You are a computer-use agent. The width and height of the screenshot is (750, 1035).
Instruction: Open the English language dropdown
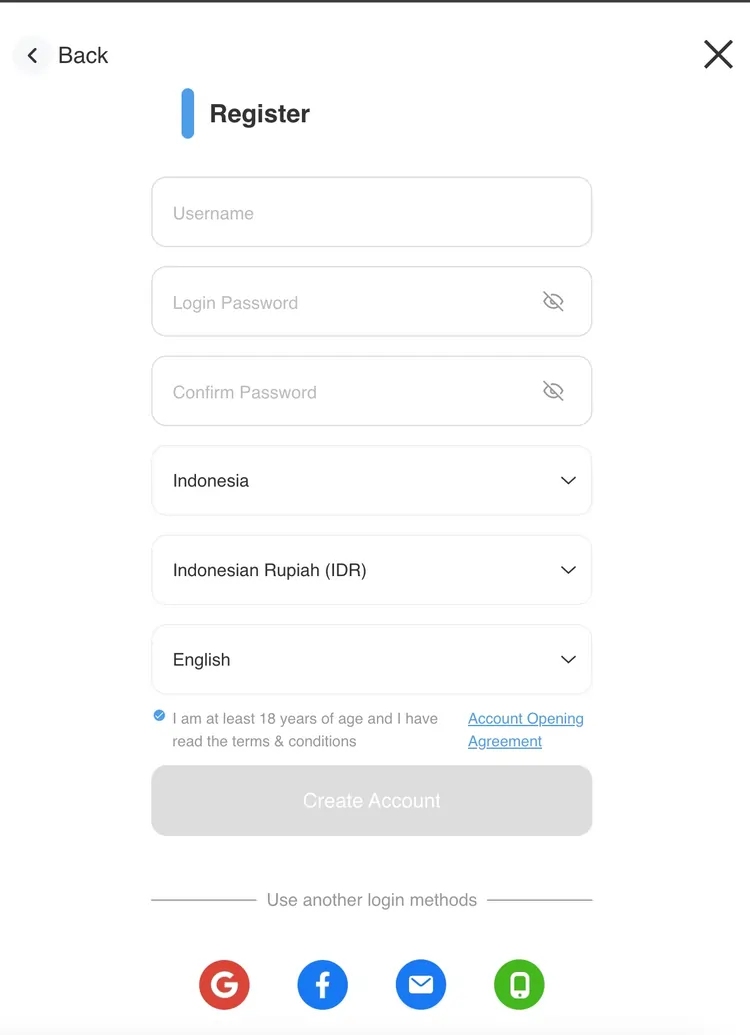(371, 660)
